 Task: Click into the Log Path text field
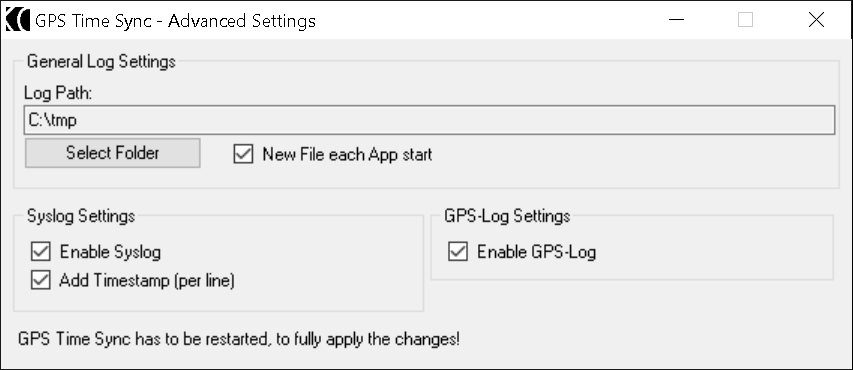(429, 120)
